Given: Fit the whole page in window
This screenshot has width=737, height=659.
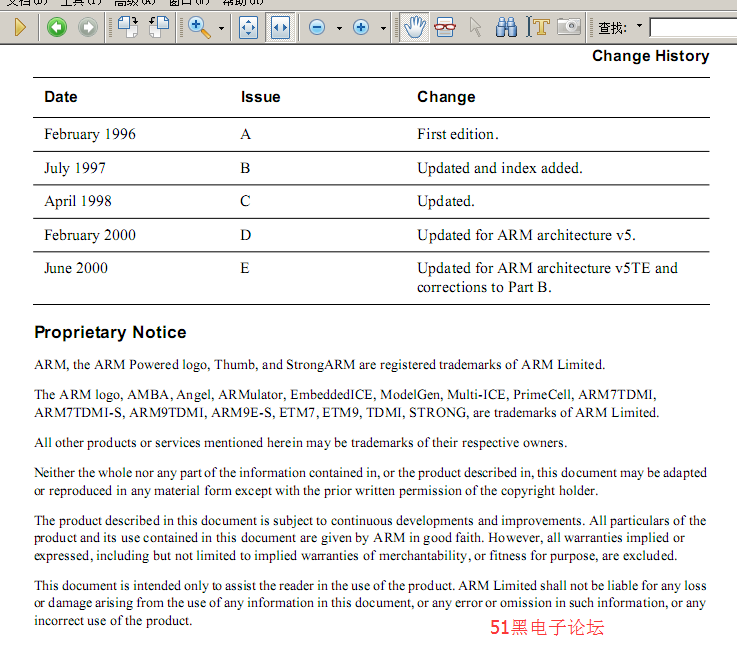Looking at the screenshot, I should (248, 28).
